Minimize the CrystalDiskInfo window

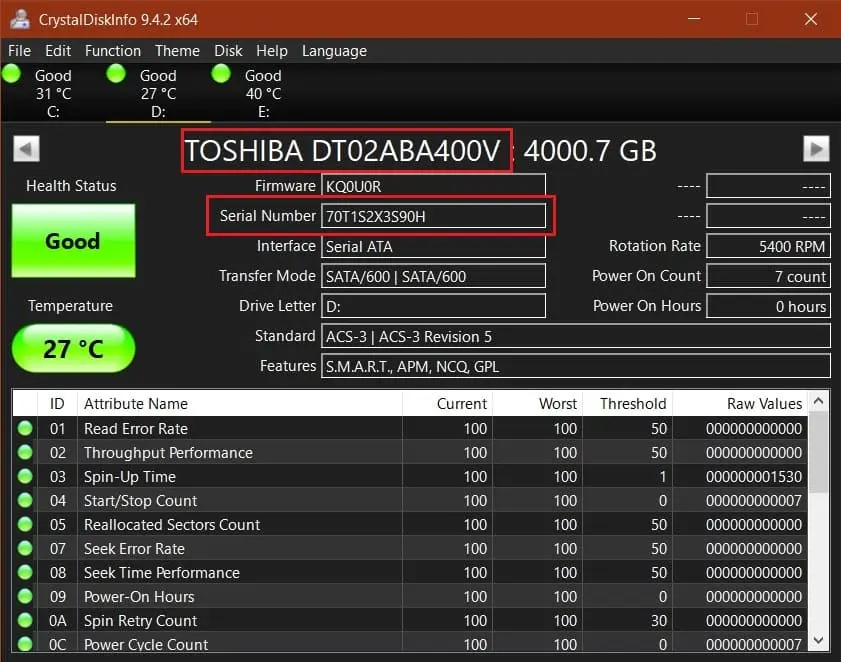[694, 19]
